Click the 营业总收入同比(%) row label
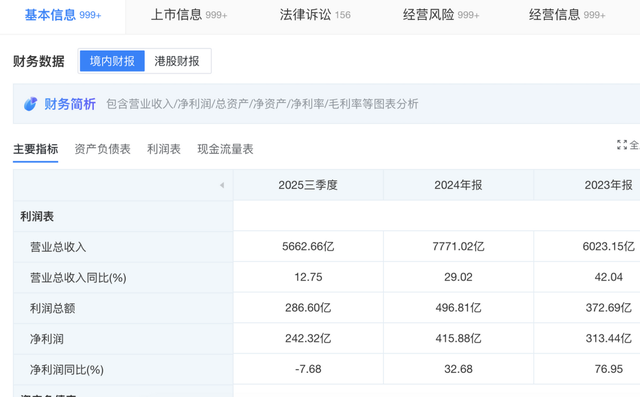Viewport: 640px width, 397px height. point(78,278)
